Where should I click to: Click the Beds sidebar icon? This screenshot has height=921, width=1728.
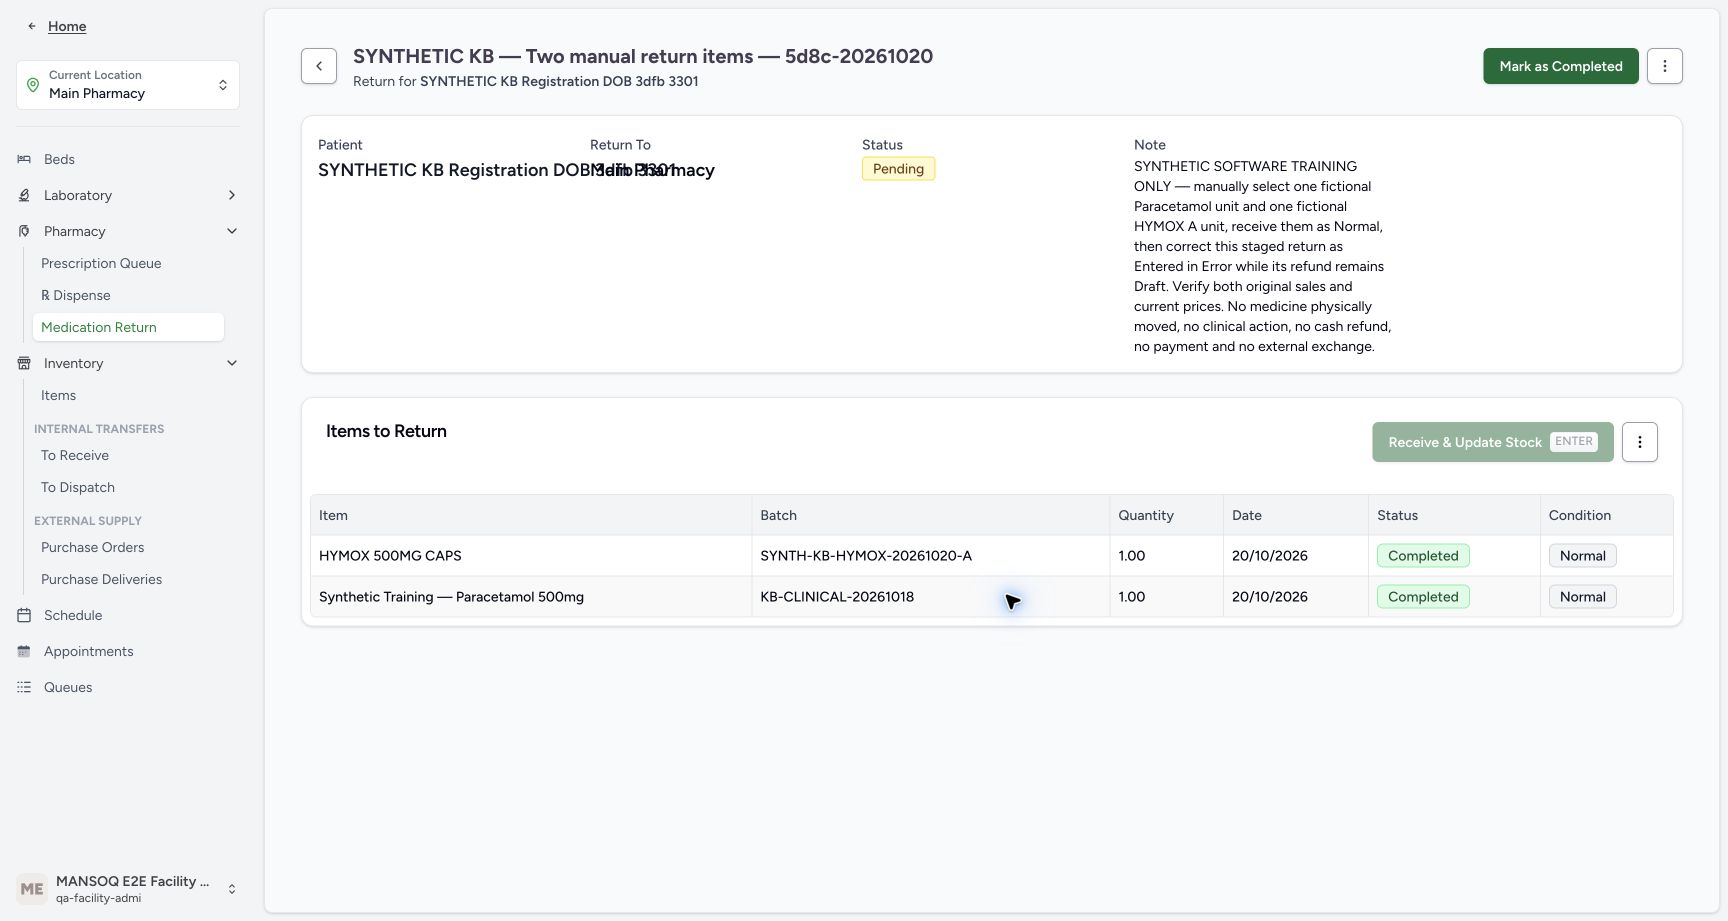[x=24, y=159]
